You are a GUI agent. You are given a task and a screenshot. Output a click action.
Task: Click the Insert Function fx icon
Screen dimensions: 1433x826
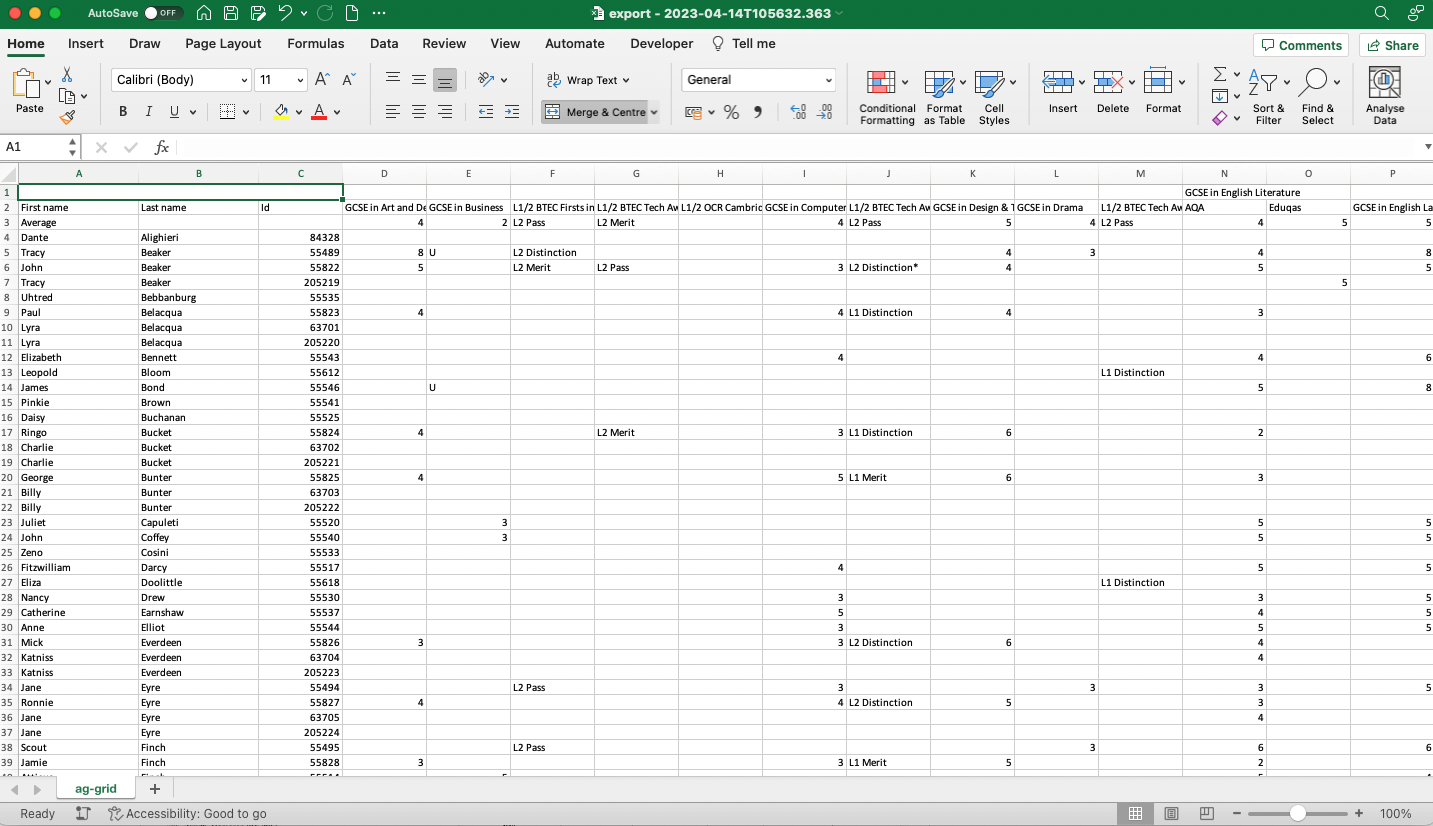point(161,147)
